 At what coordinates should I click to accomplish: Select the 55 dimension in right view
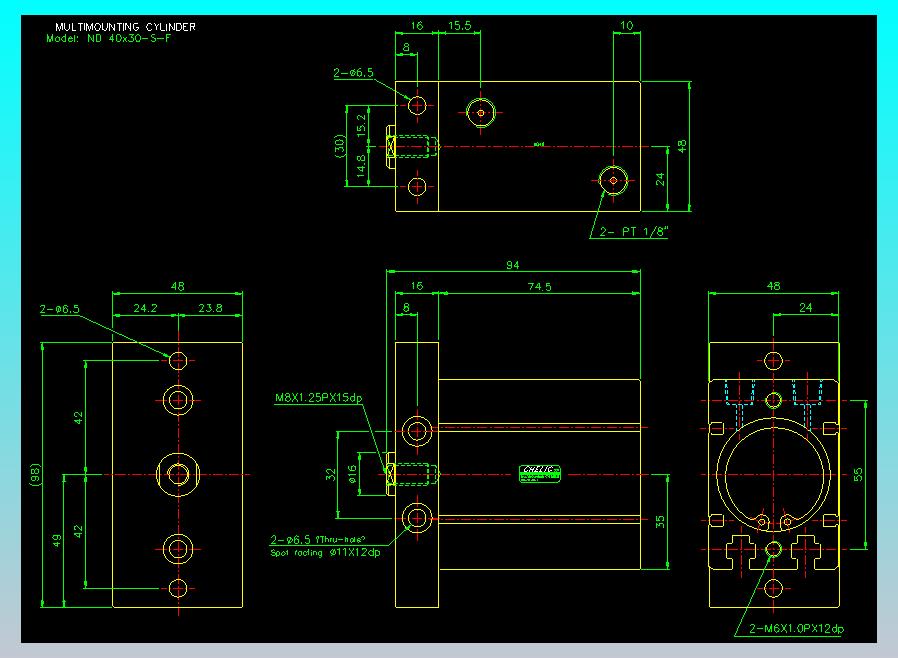pyautogui.click(x=859, y=475)
